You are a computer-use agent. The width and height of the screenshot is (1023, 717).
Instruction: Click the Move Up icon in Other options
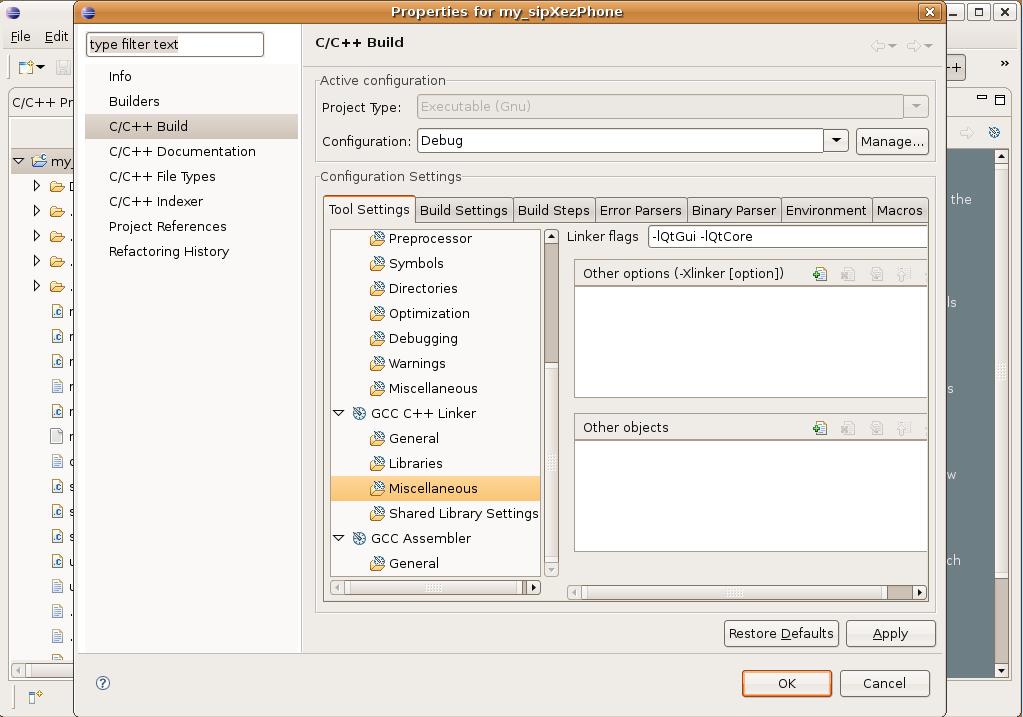pyautogui.click(x=904, y=274)
